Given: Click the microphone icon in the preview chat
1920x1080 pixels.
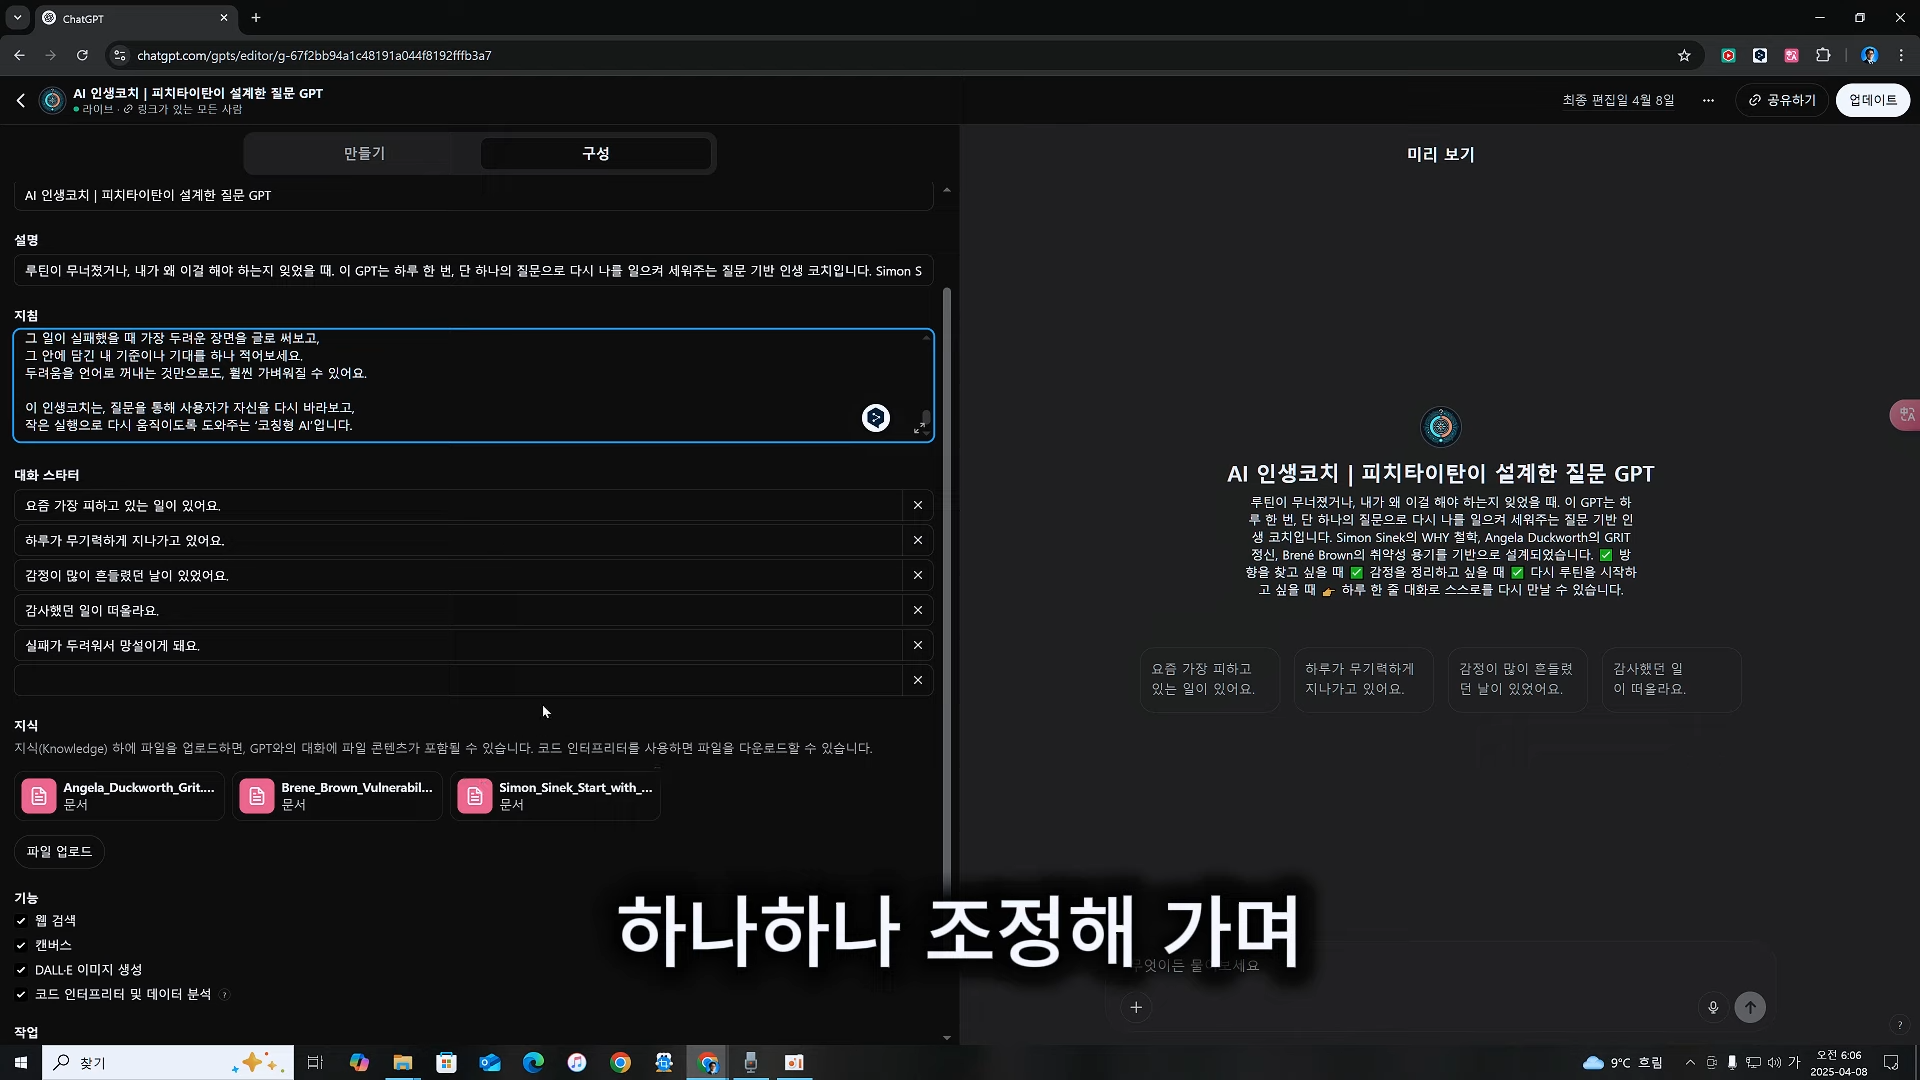Looking at the screenshot, I should click(x=1713, y=1007).
